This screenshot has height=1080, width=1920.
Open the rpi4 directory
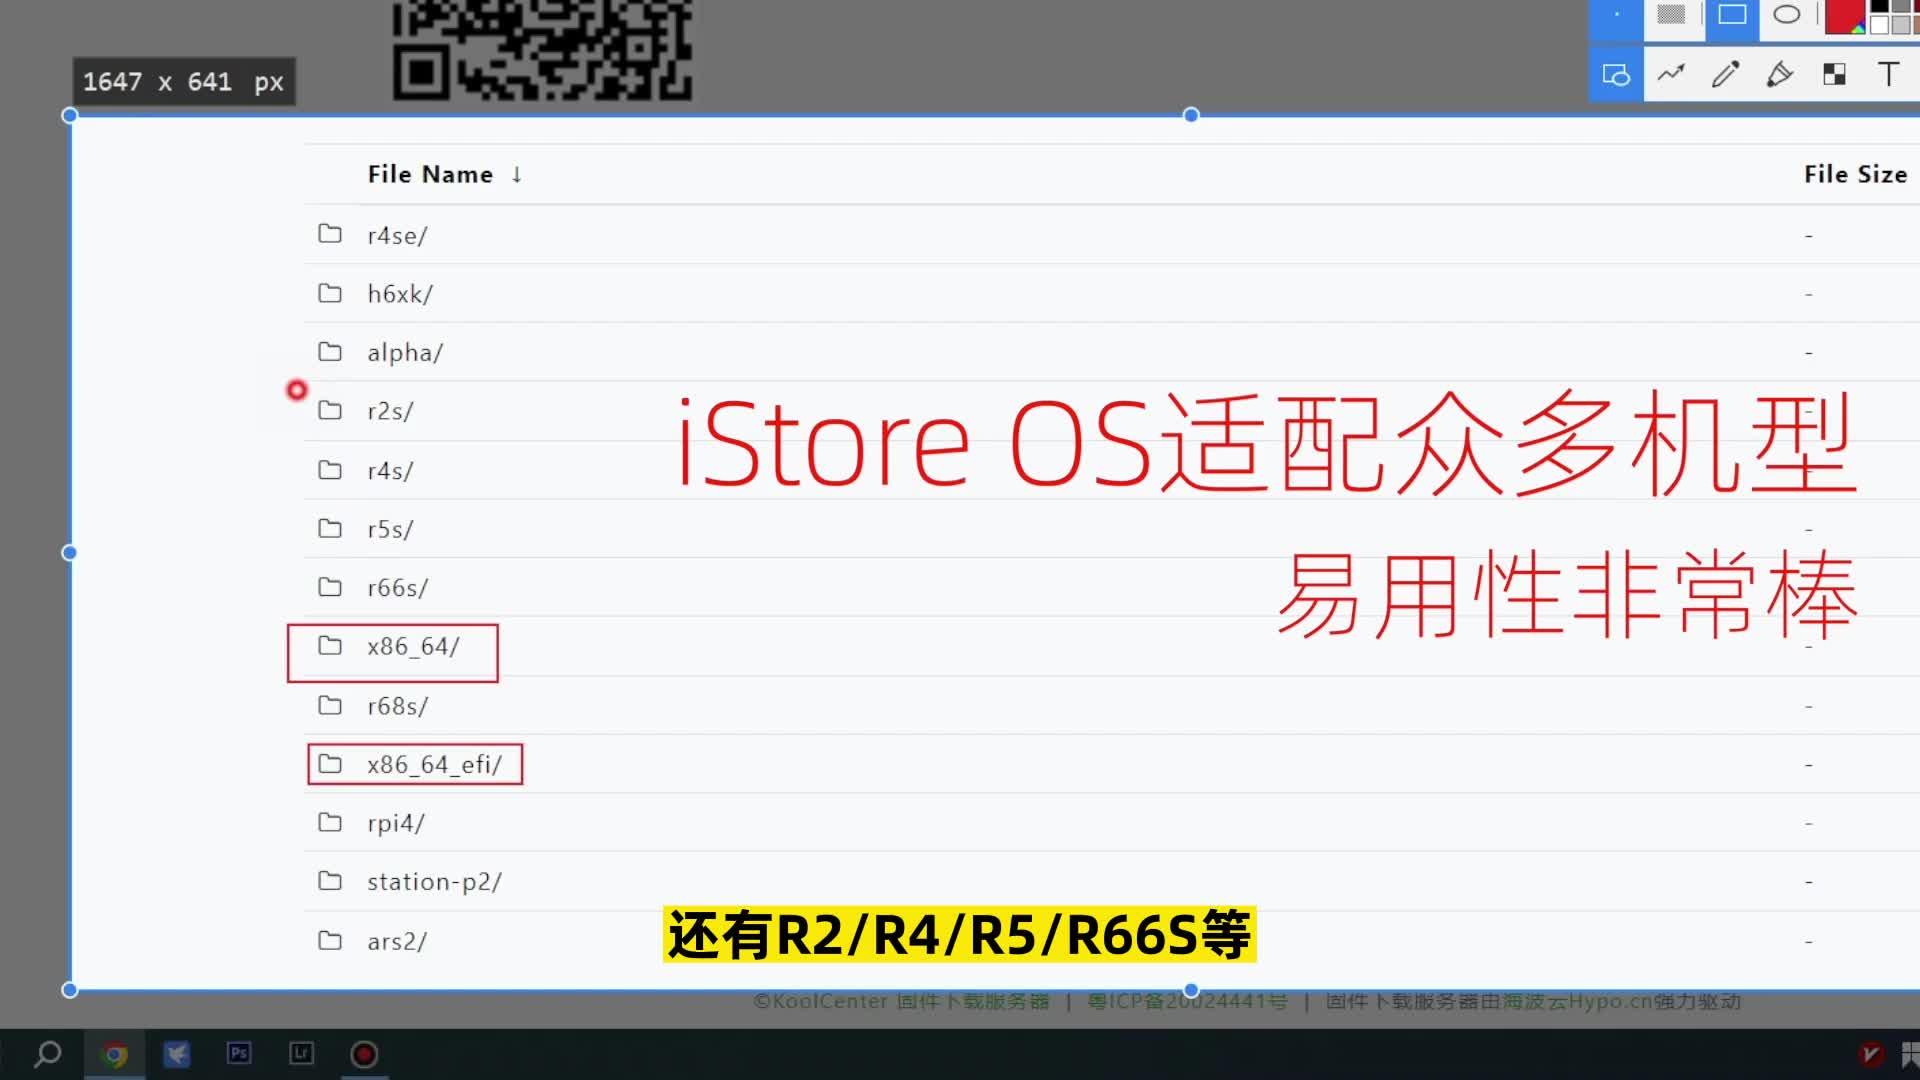pos(396,822)
